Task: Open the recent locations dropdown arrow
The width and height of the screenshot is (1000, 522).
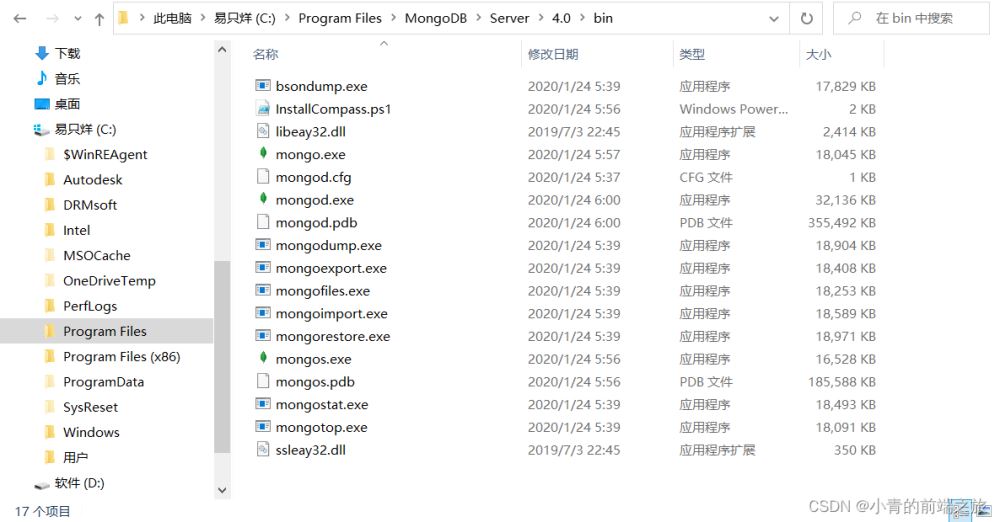Action: tap(76, 19)
